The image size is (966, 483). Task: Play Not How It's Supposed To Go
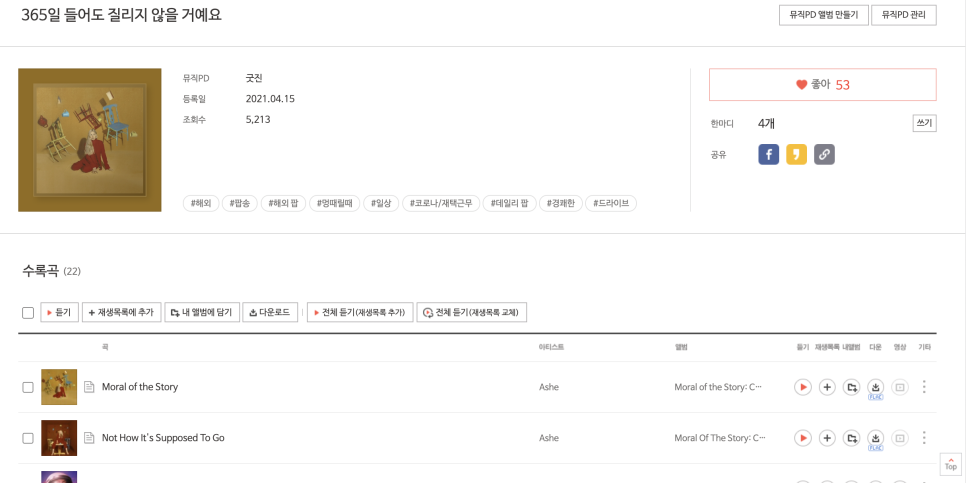(x=803, y=438)
